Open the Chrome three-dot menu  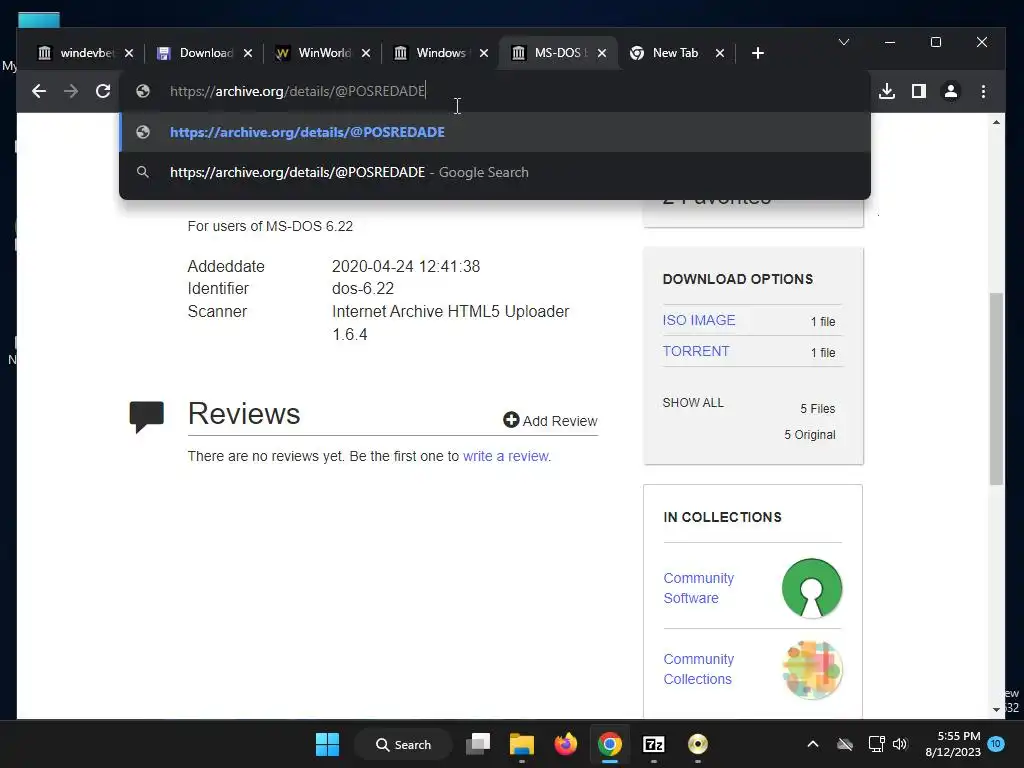click(984, 91)
